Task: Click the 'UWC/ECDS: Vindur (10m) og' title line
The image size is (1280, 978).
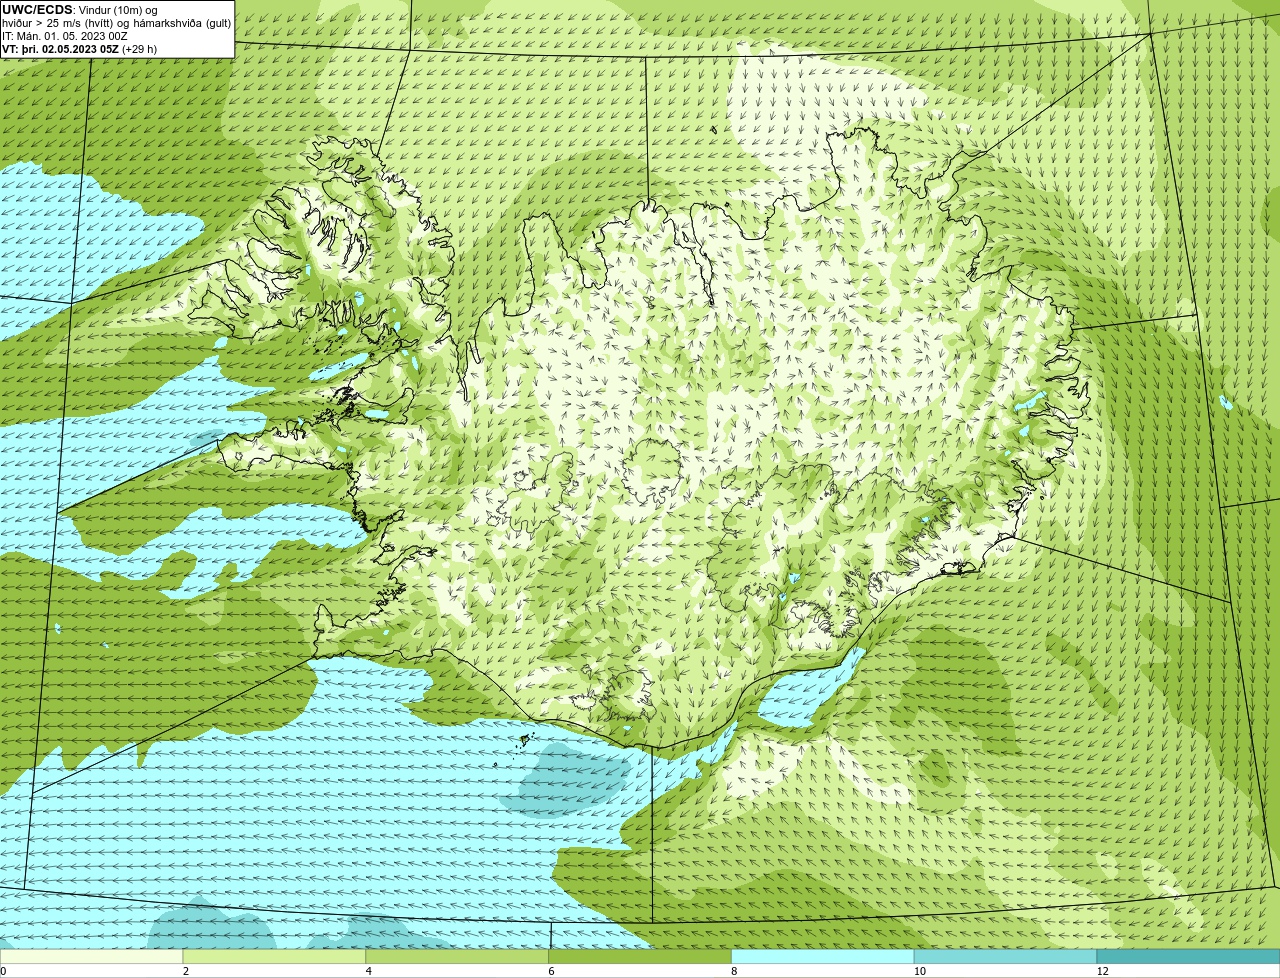Action: [80, 10]
